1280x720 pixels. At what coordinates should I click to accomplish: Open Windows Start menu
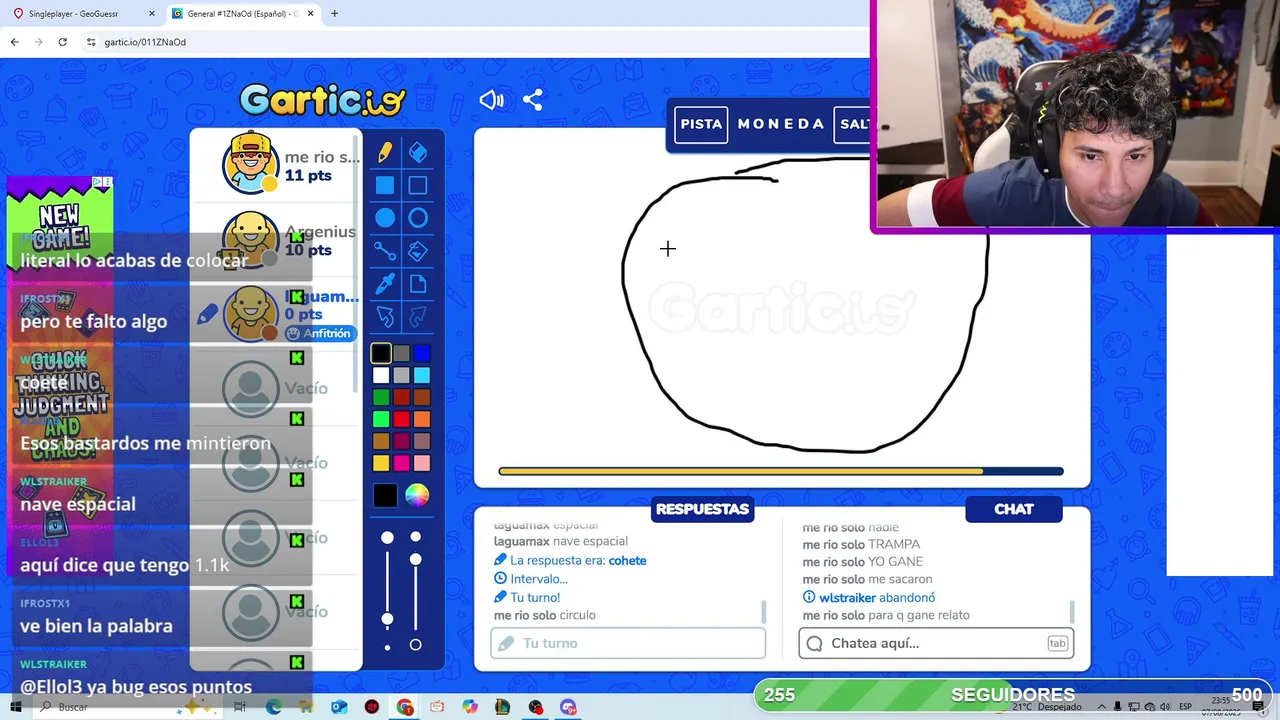(16, 707)
